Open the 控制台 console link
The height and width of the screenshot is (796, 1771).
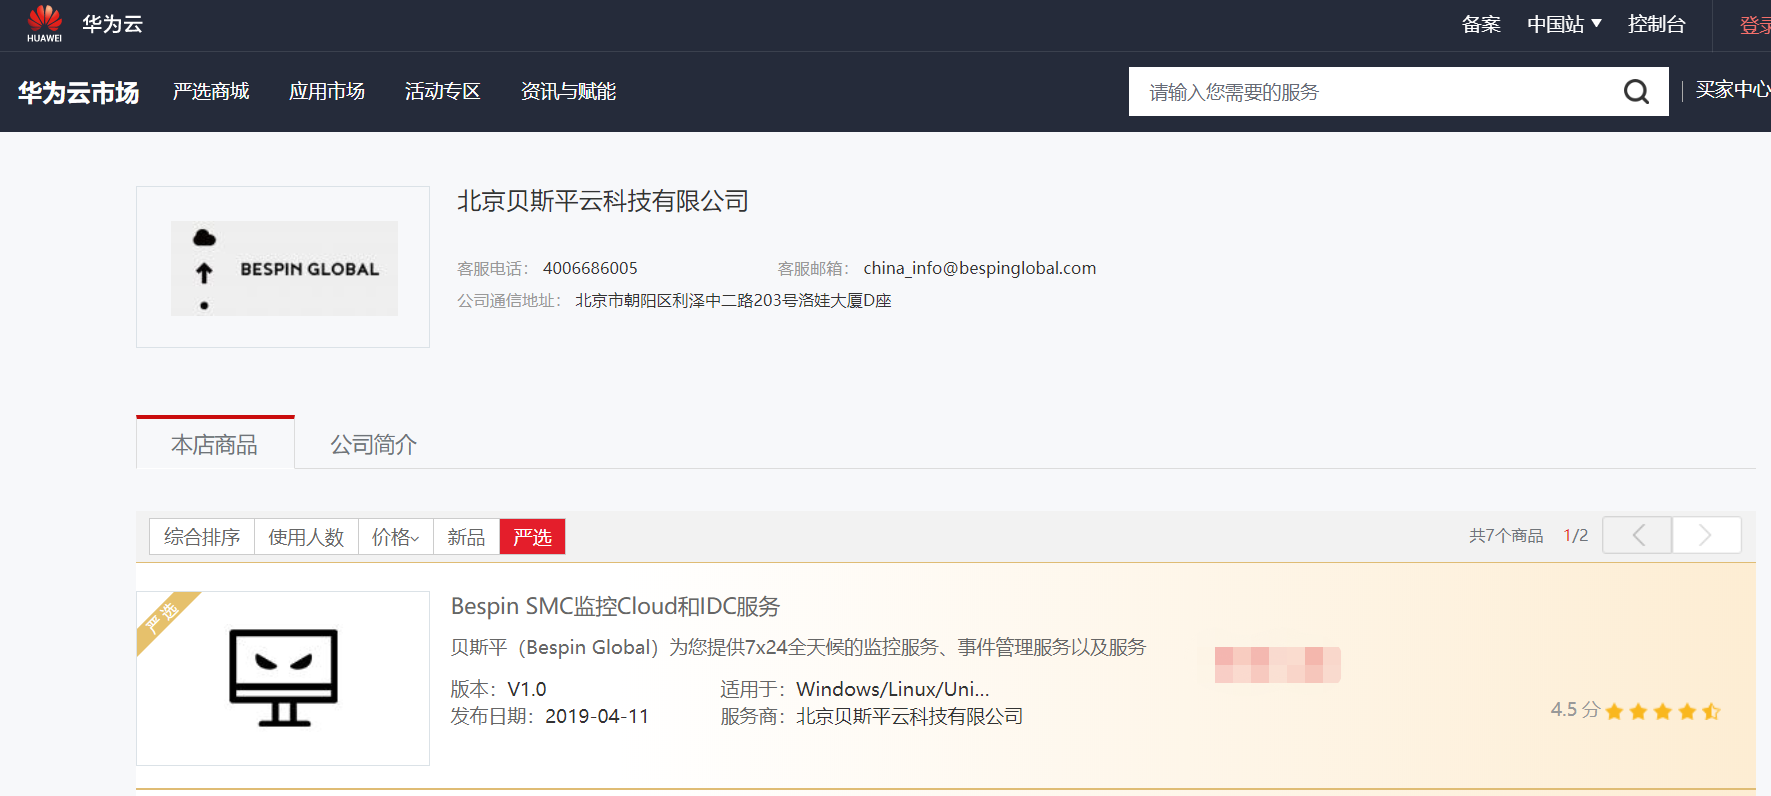(x=1657, y=24)
